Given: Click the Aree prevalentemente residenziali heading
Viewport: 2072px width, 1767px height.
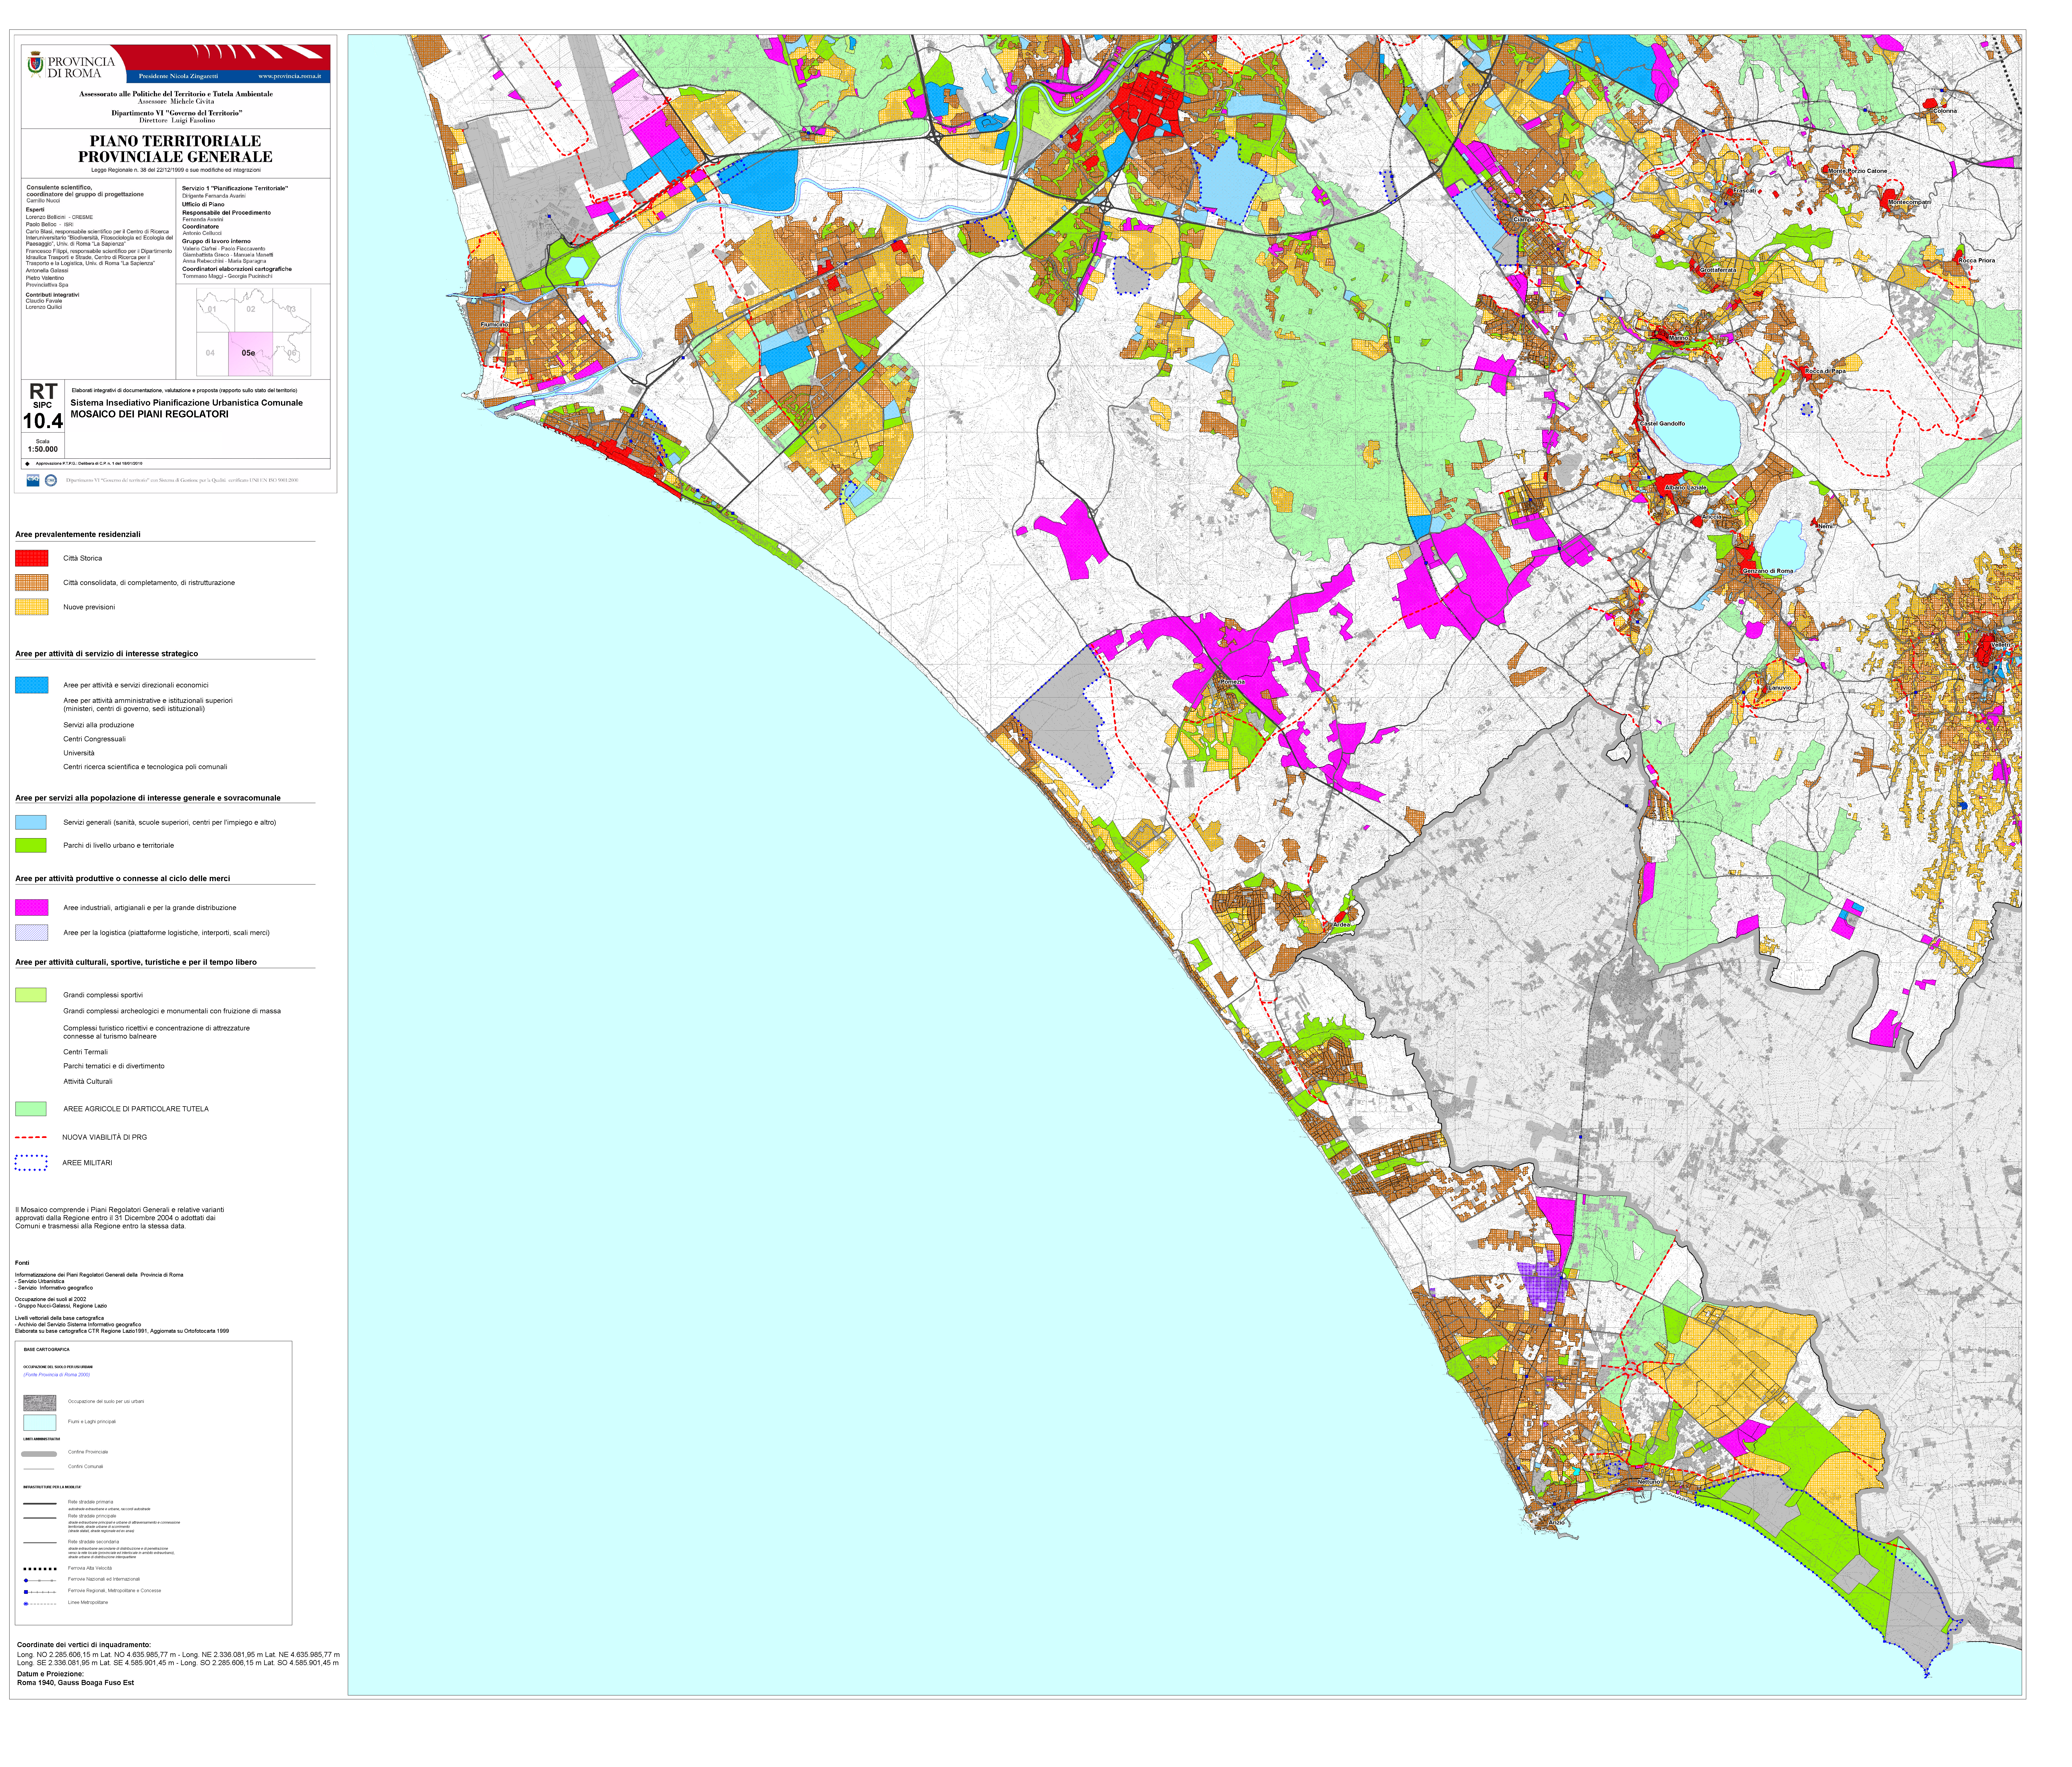Looking at the screenshot, I should pos(78,535).
